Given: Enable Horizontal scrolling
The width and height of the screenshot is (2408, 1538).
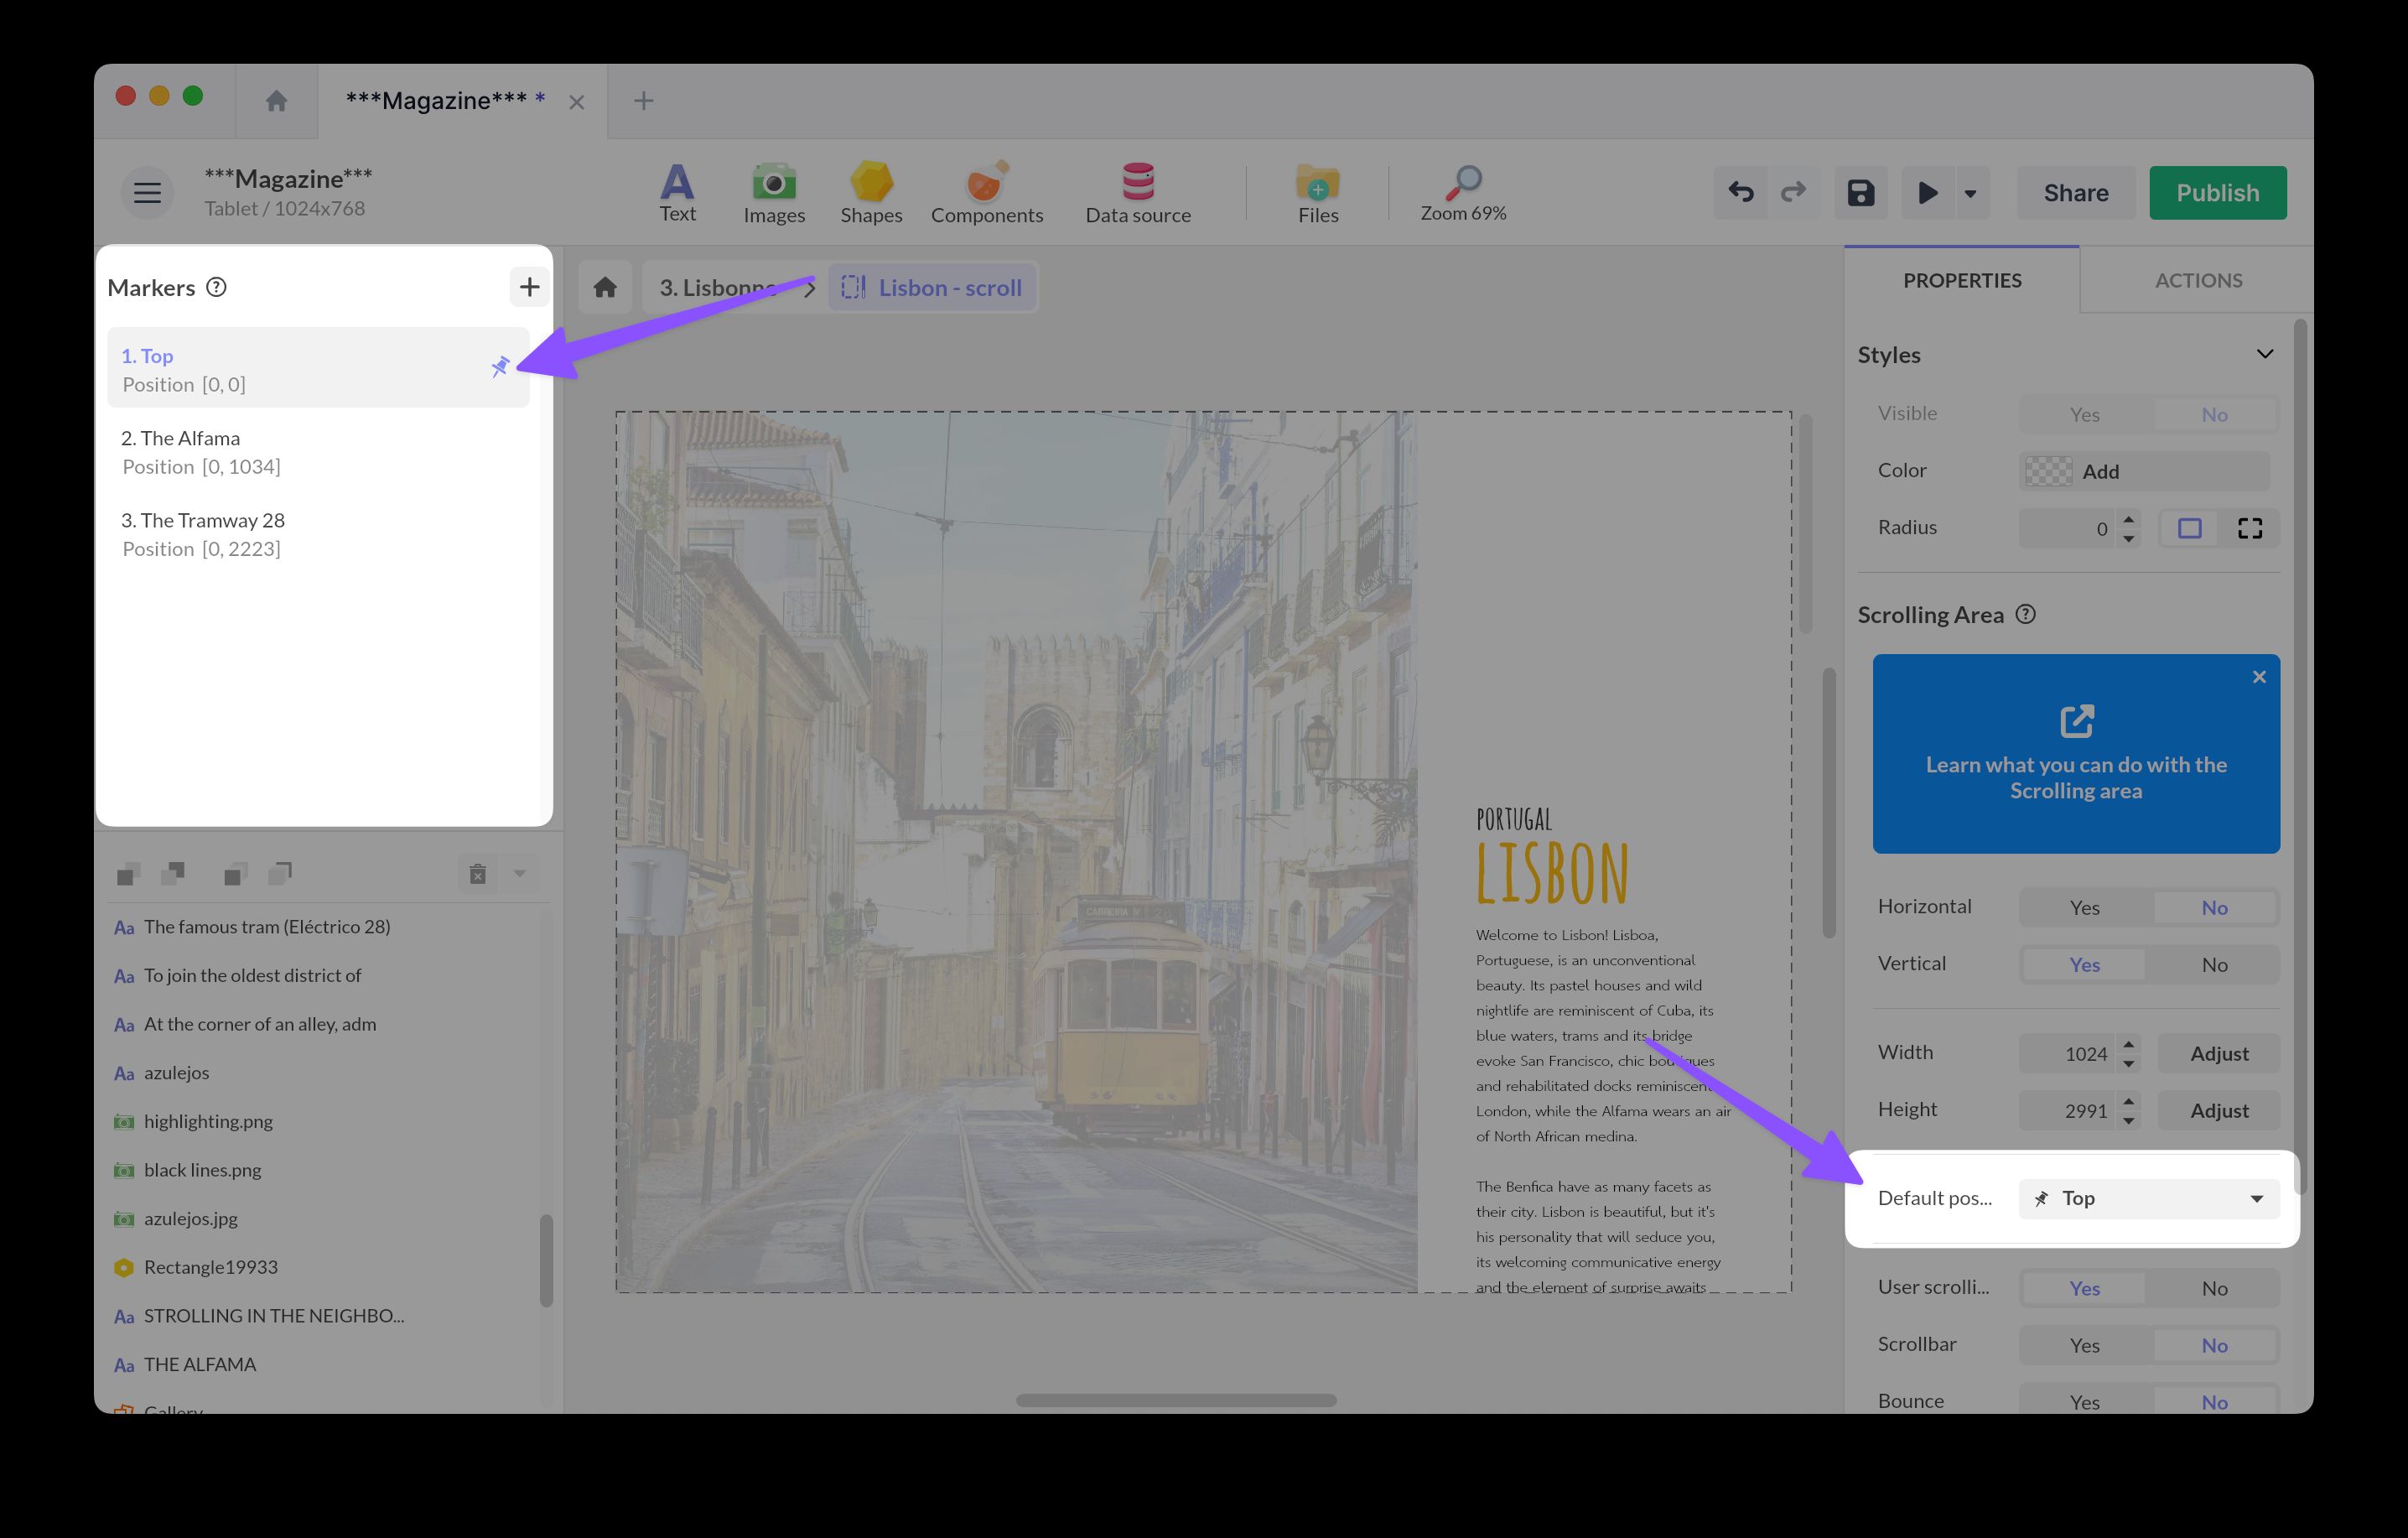Looking at the screenshot, I should 2084,906.
